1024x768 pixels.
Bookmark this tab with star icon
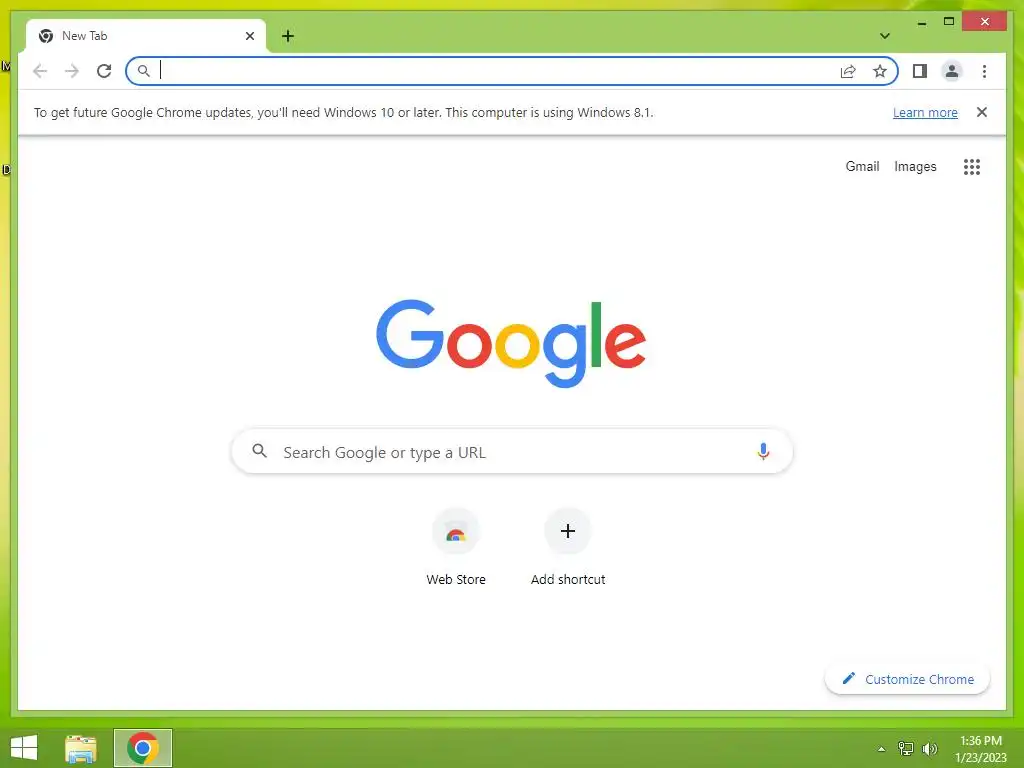pyautogui.click(x=880, y=71)
